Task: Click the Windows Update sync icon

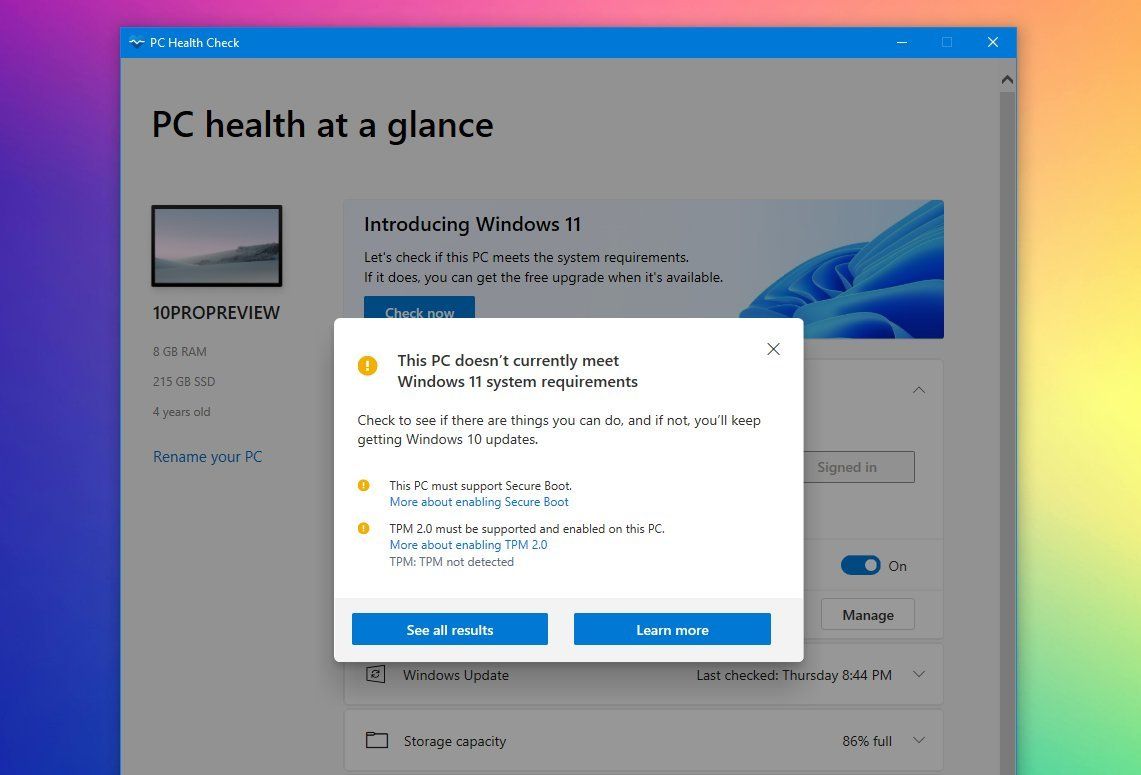Action: (375, 674)
